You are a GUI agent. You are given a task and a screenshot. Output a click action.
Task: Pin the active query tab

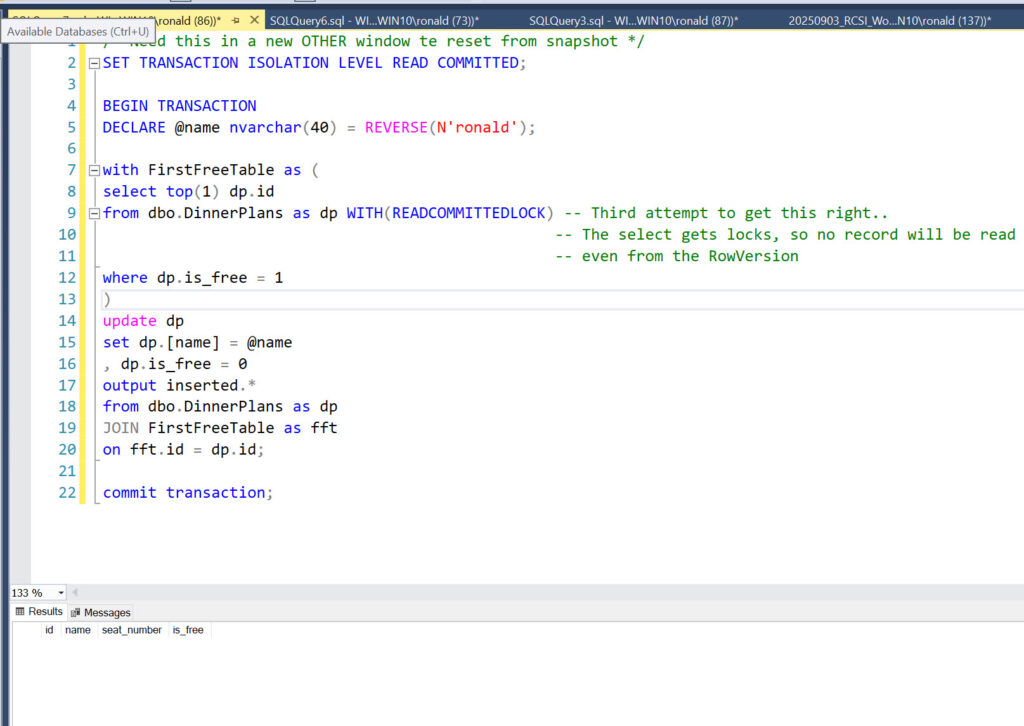[x=235, y=20]
